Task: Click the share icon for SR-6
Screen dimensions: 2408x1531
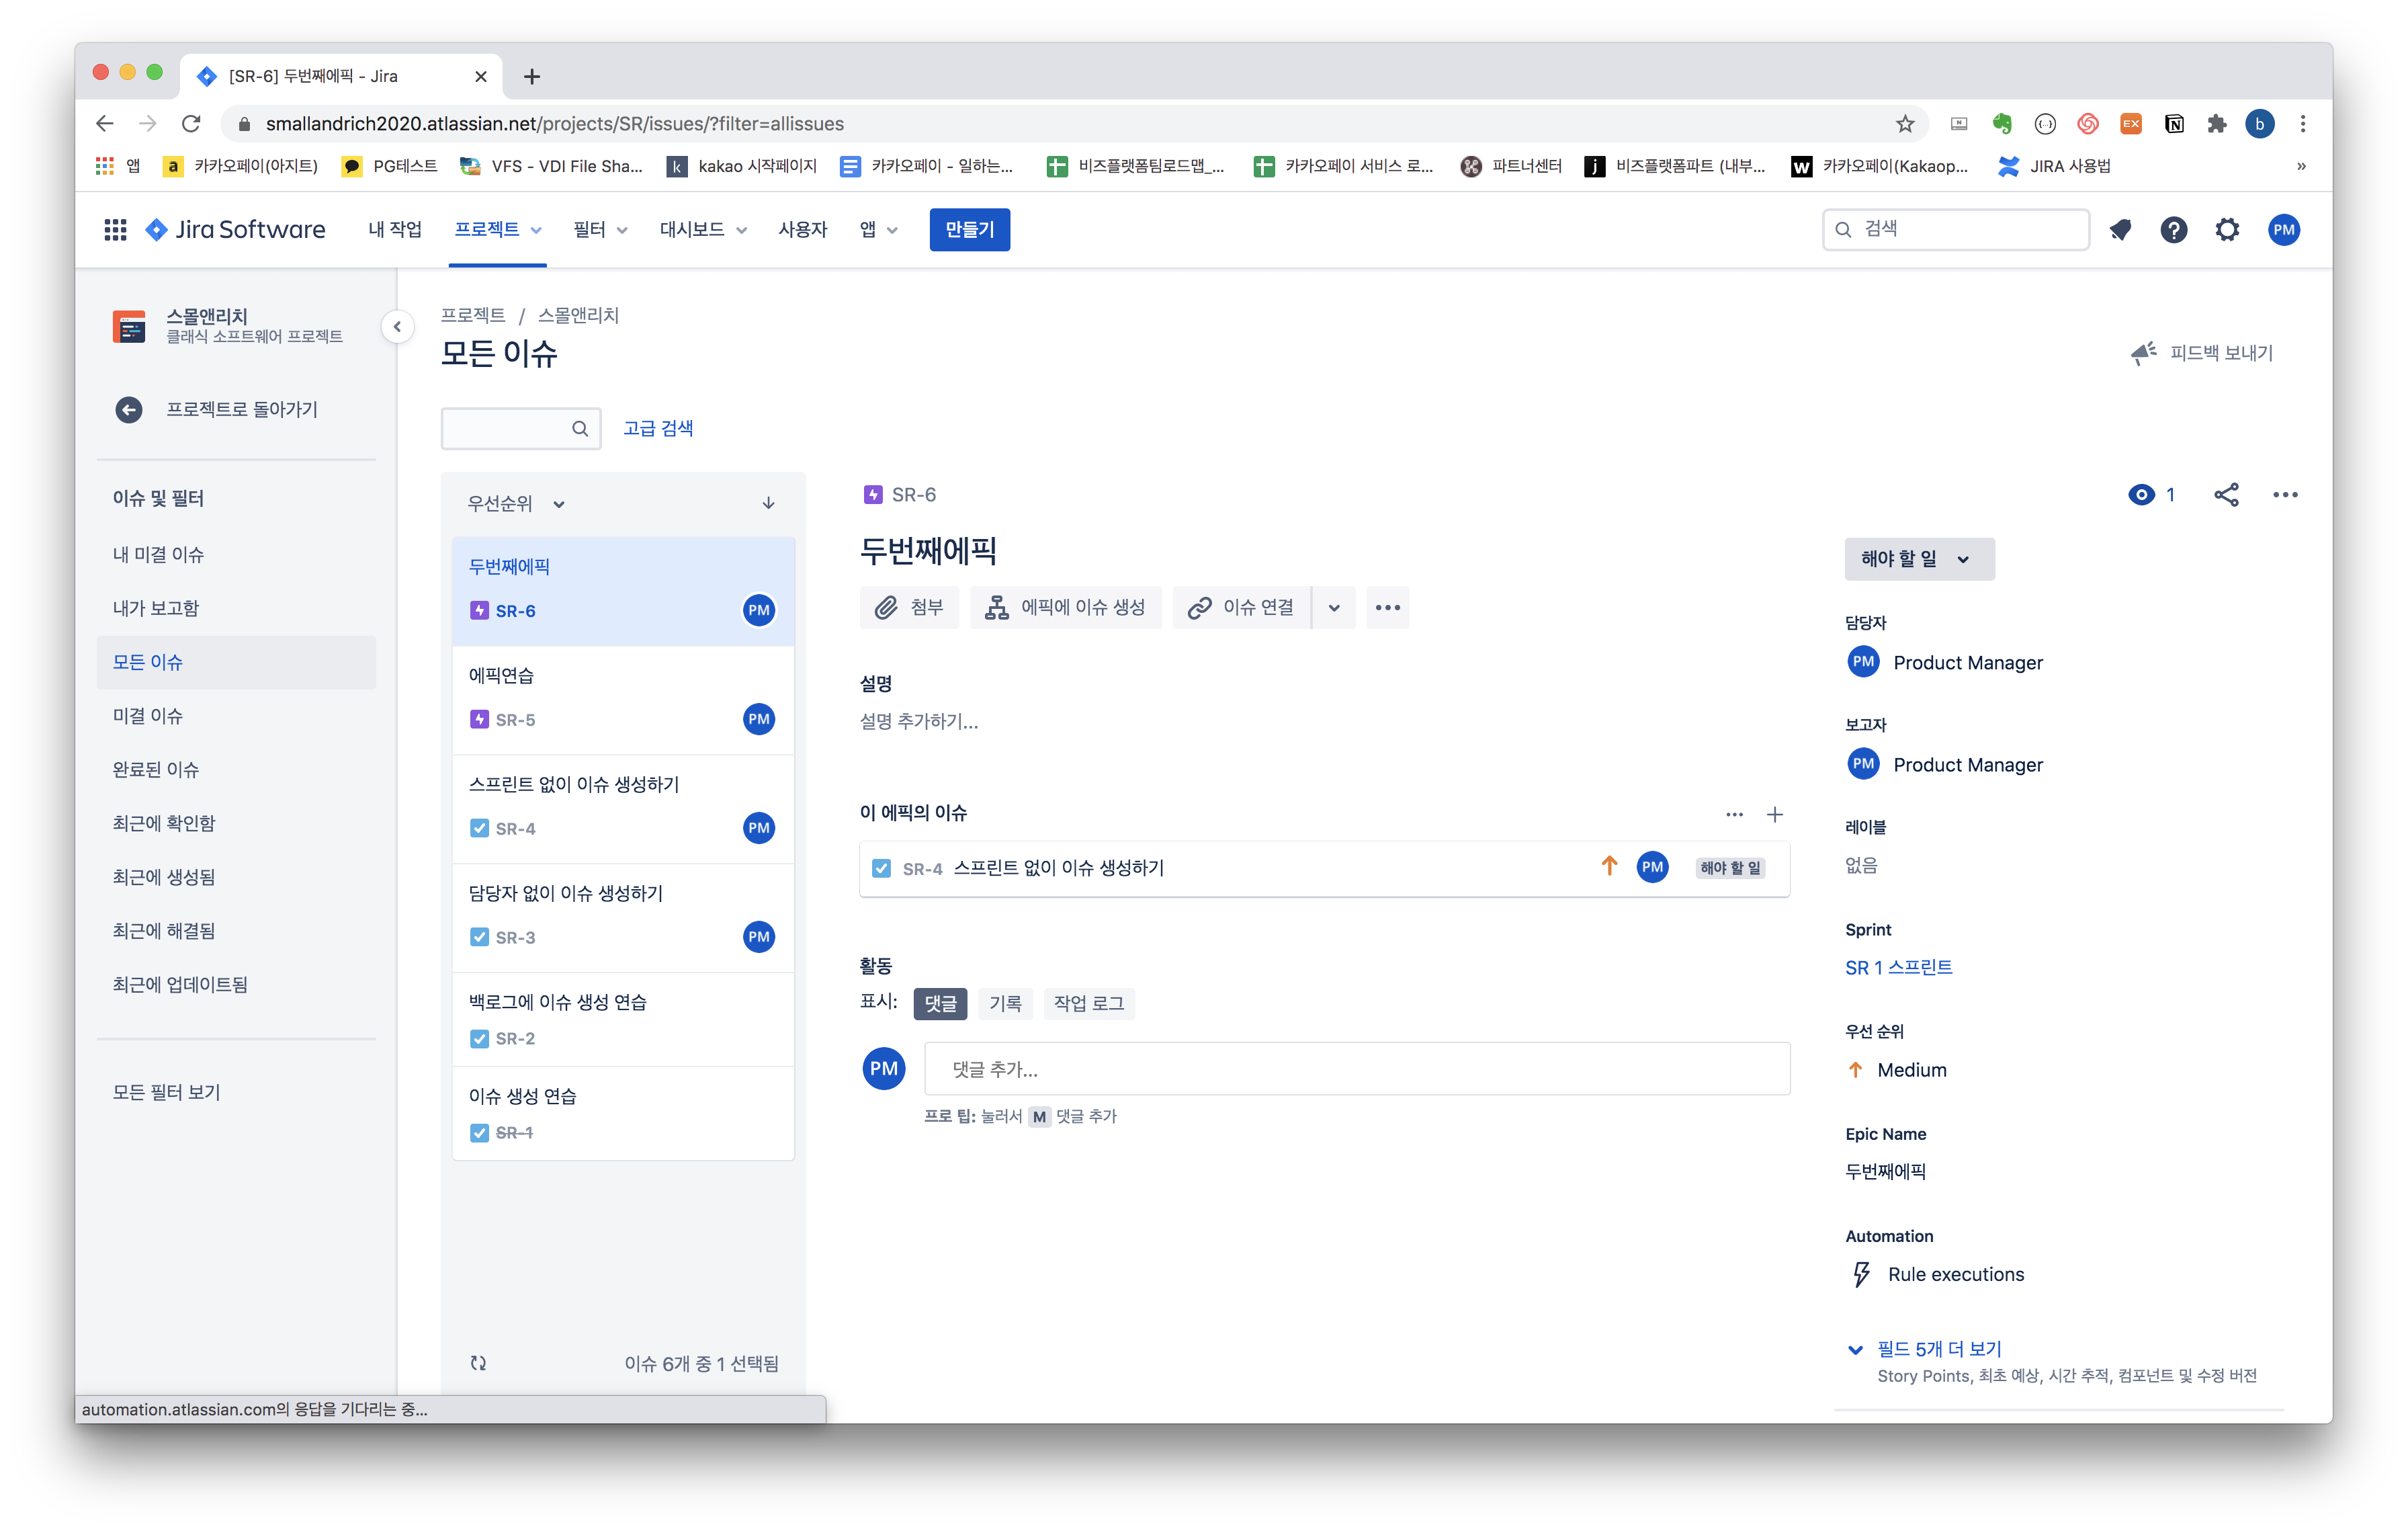Action: coord(2226,495)
